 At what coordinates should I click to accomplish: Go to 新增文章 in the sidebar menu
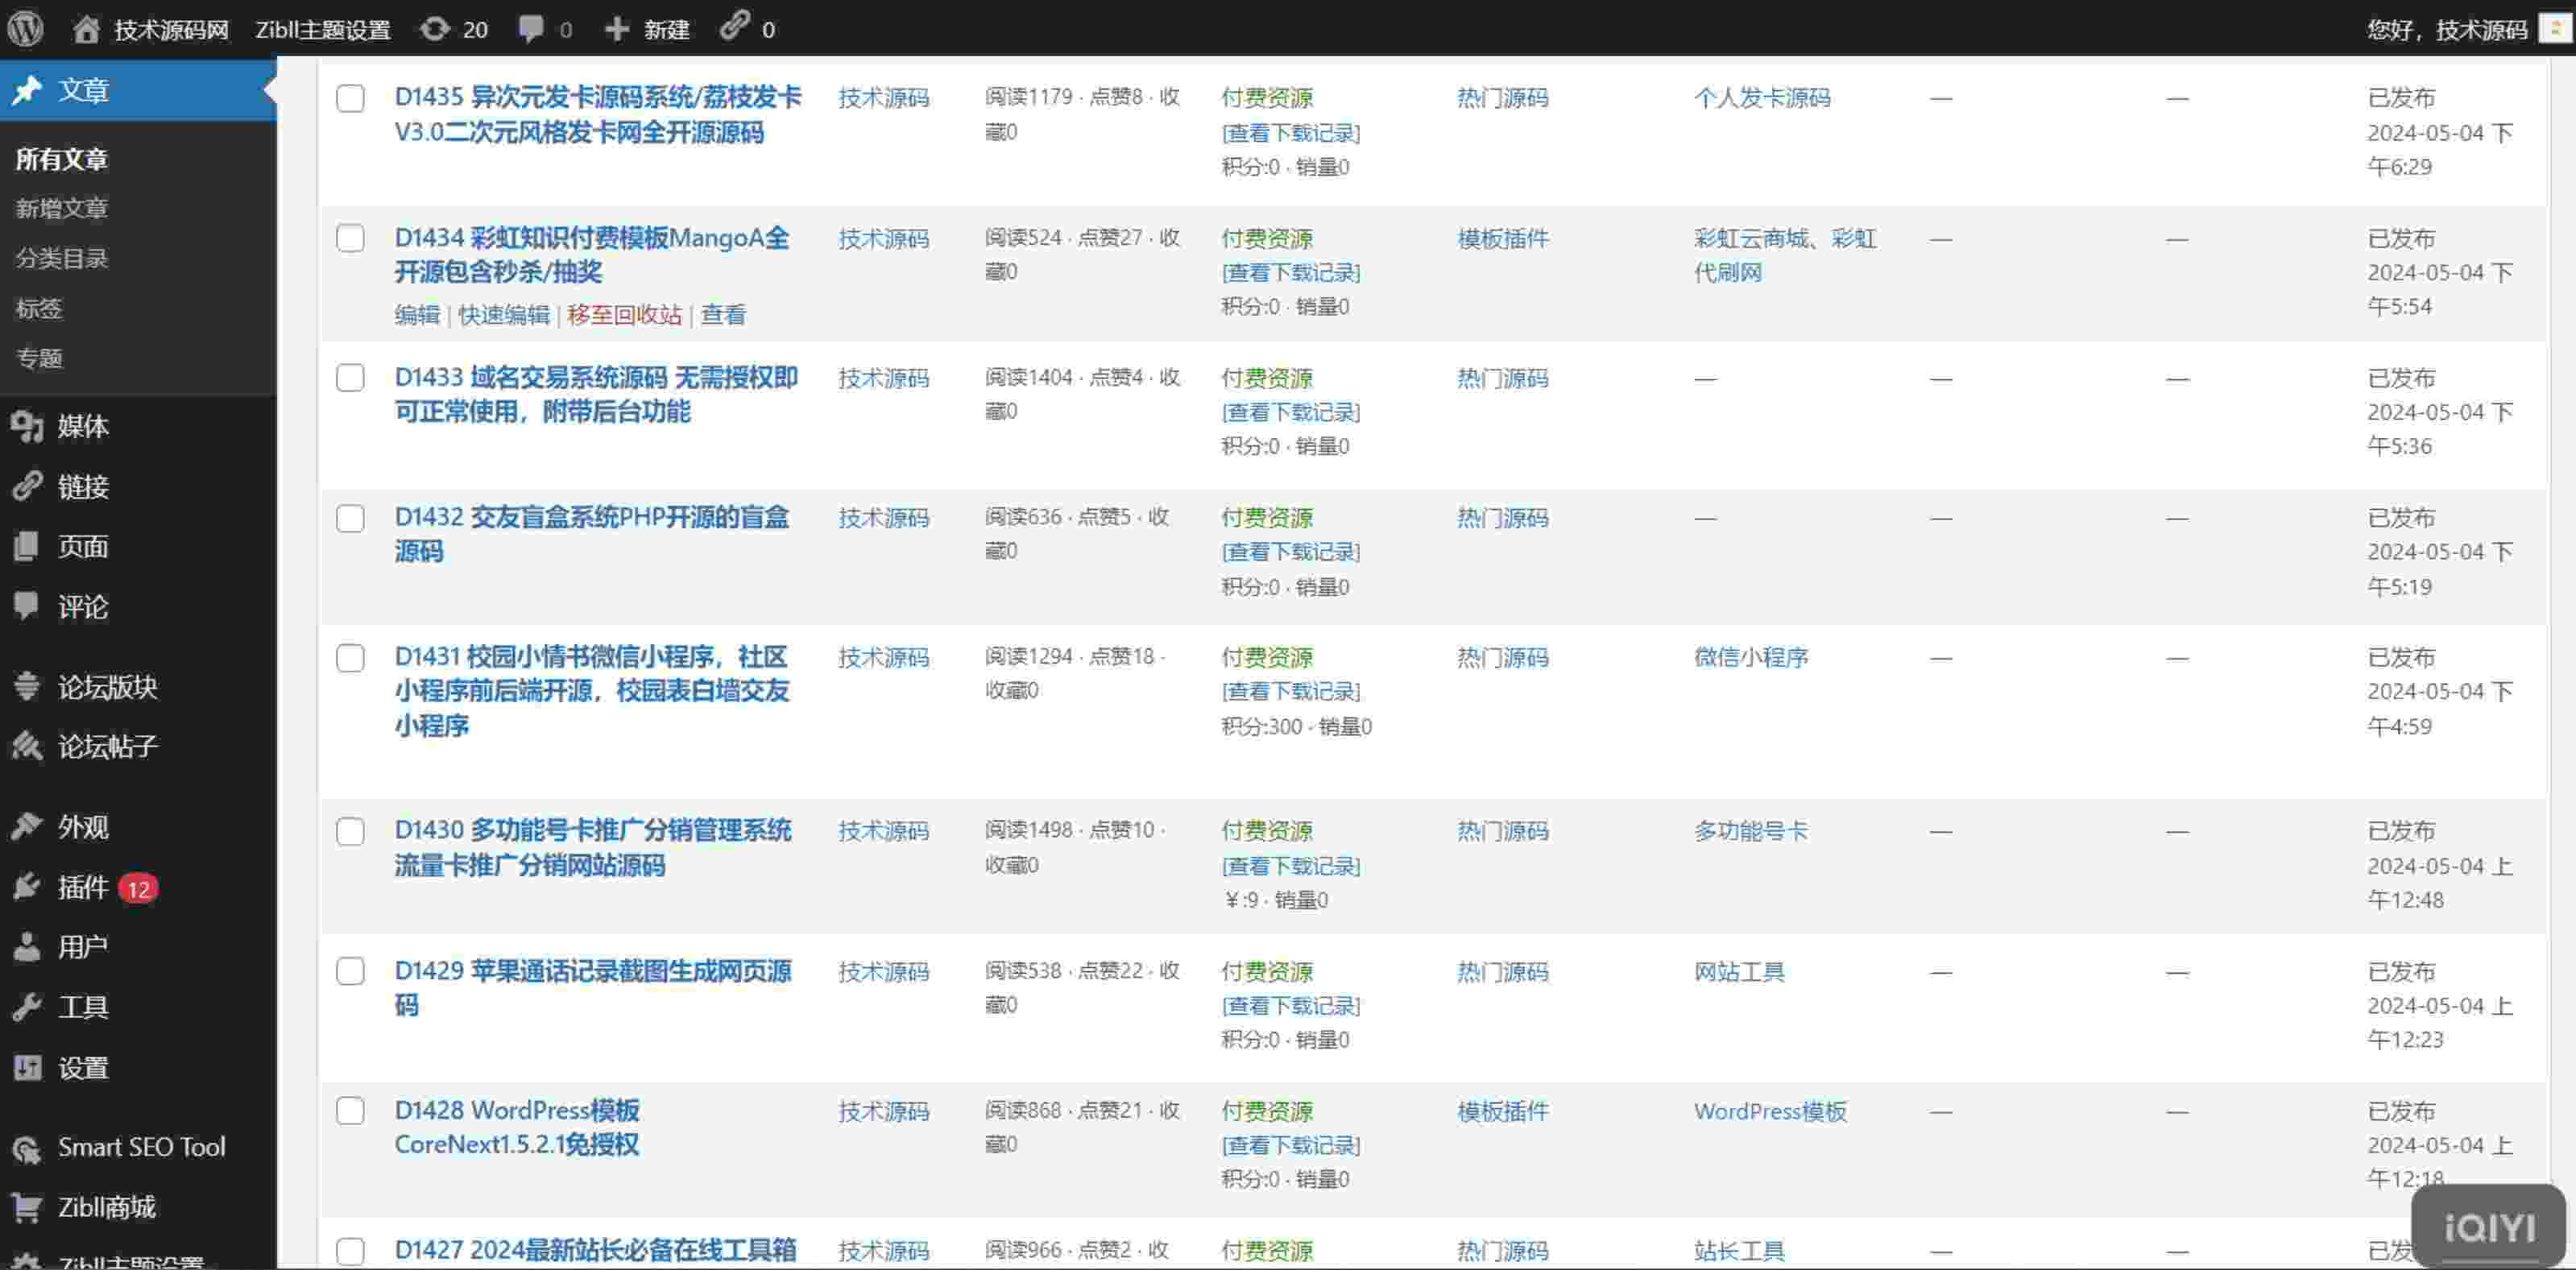62,208
